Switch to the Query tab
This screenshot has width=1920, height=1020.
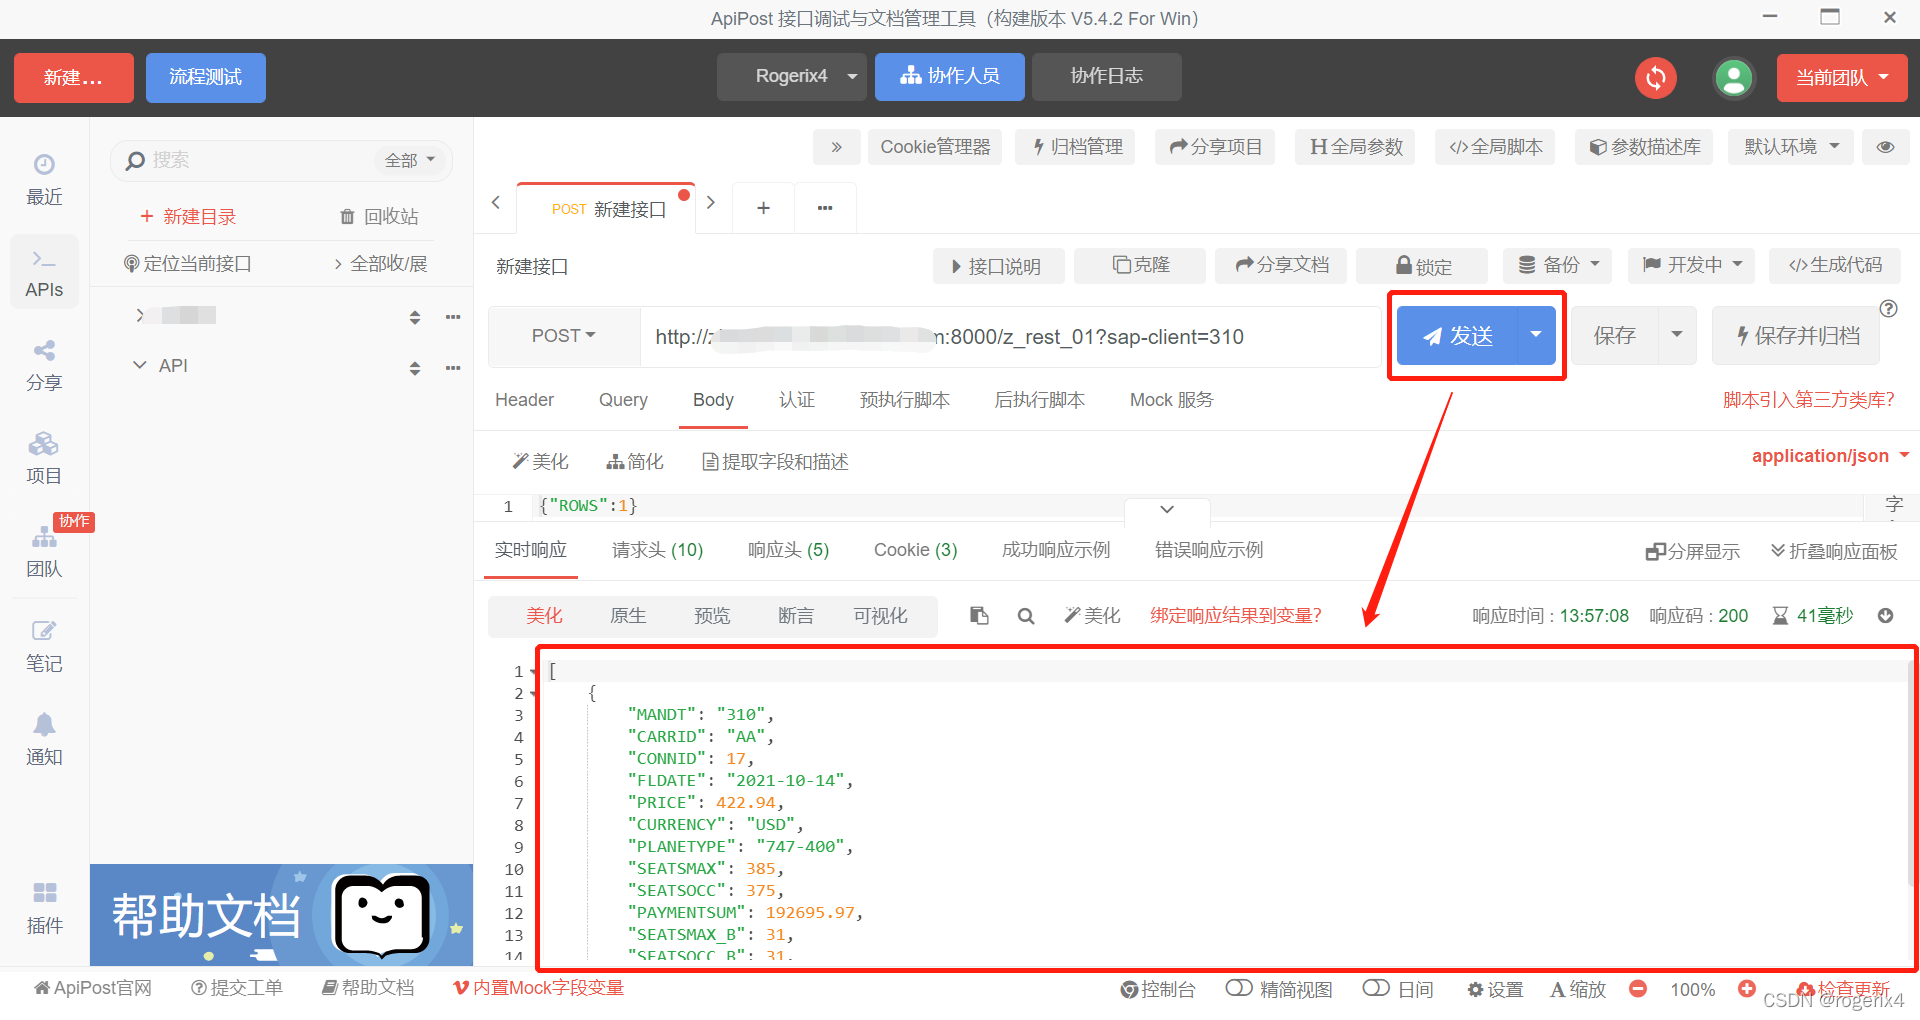pos(623,400)
